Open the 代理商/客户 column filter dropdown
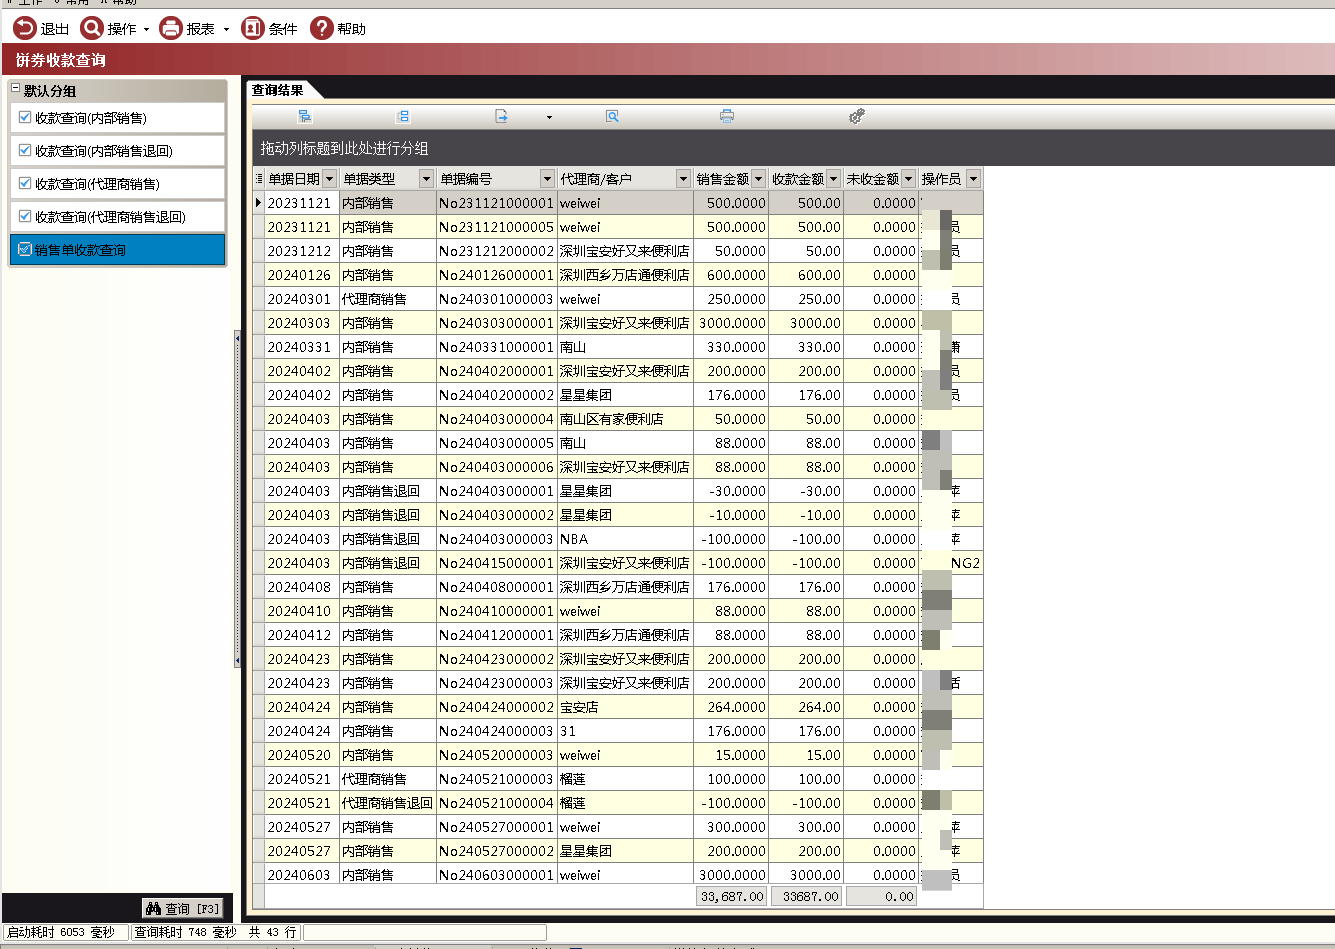The height and width of the screenshot is (949, 1335). click(684, 179)
